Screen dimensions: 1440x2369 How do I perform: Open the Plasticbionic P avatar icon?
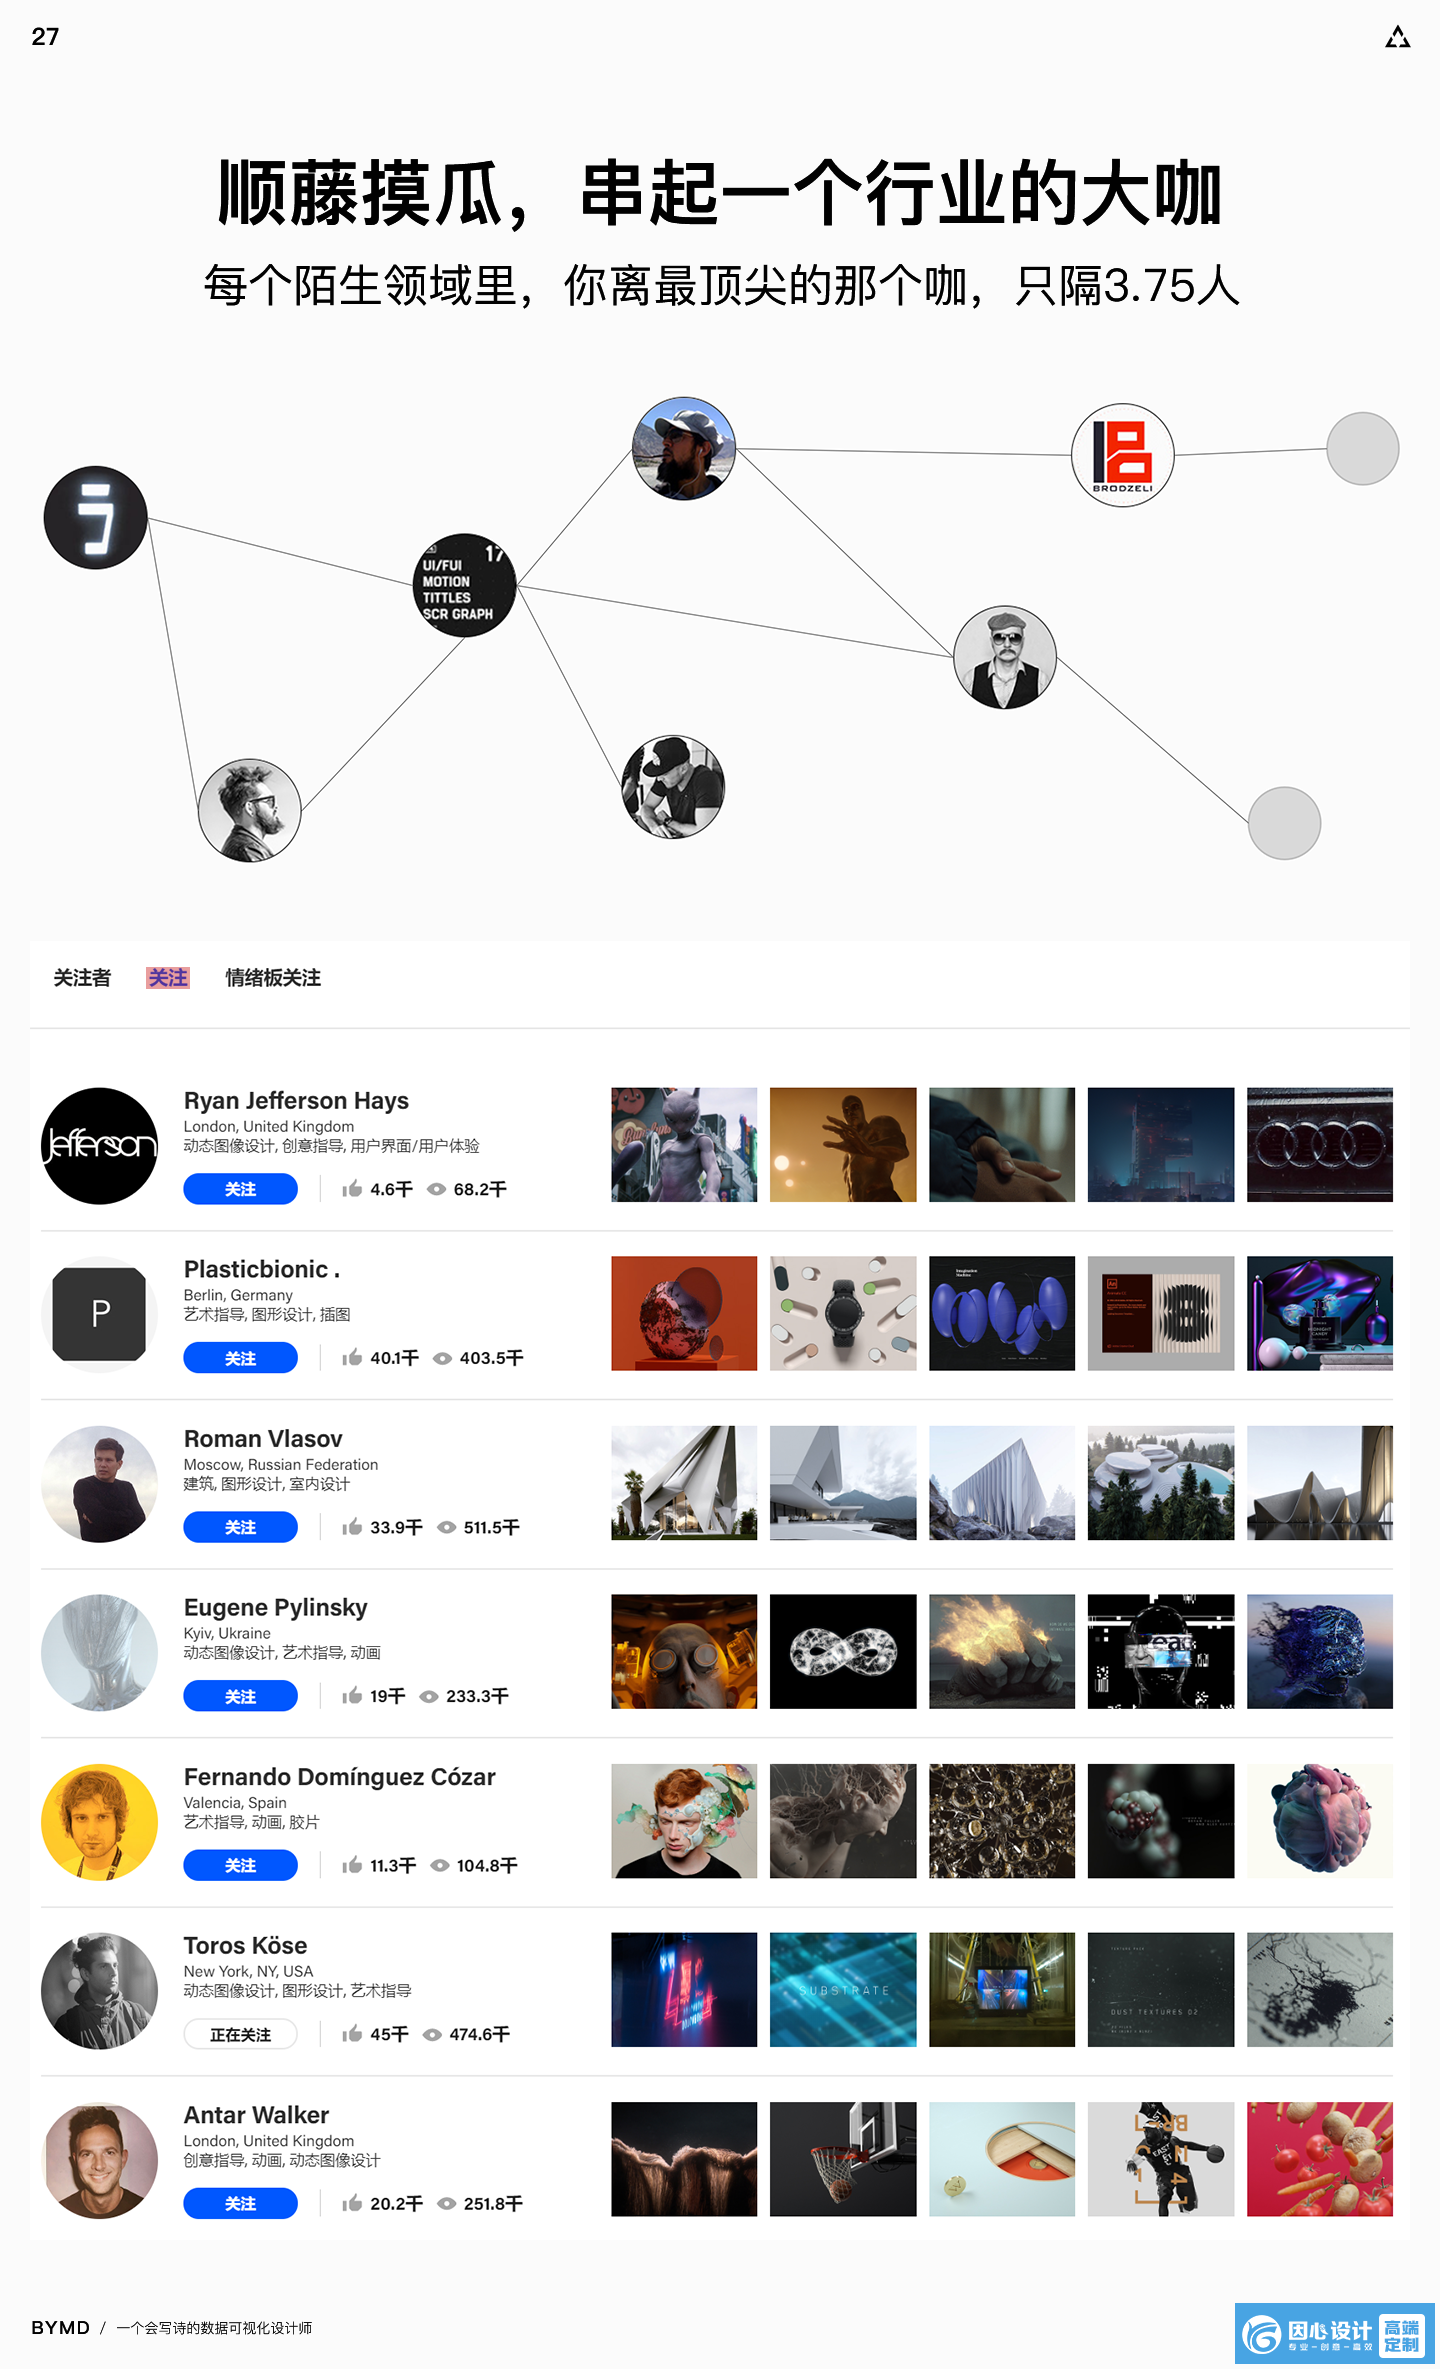[x=99, y=1314]
